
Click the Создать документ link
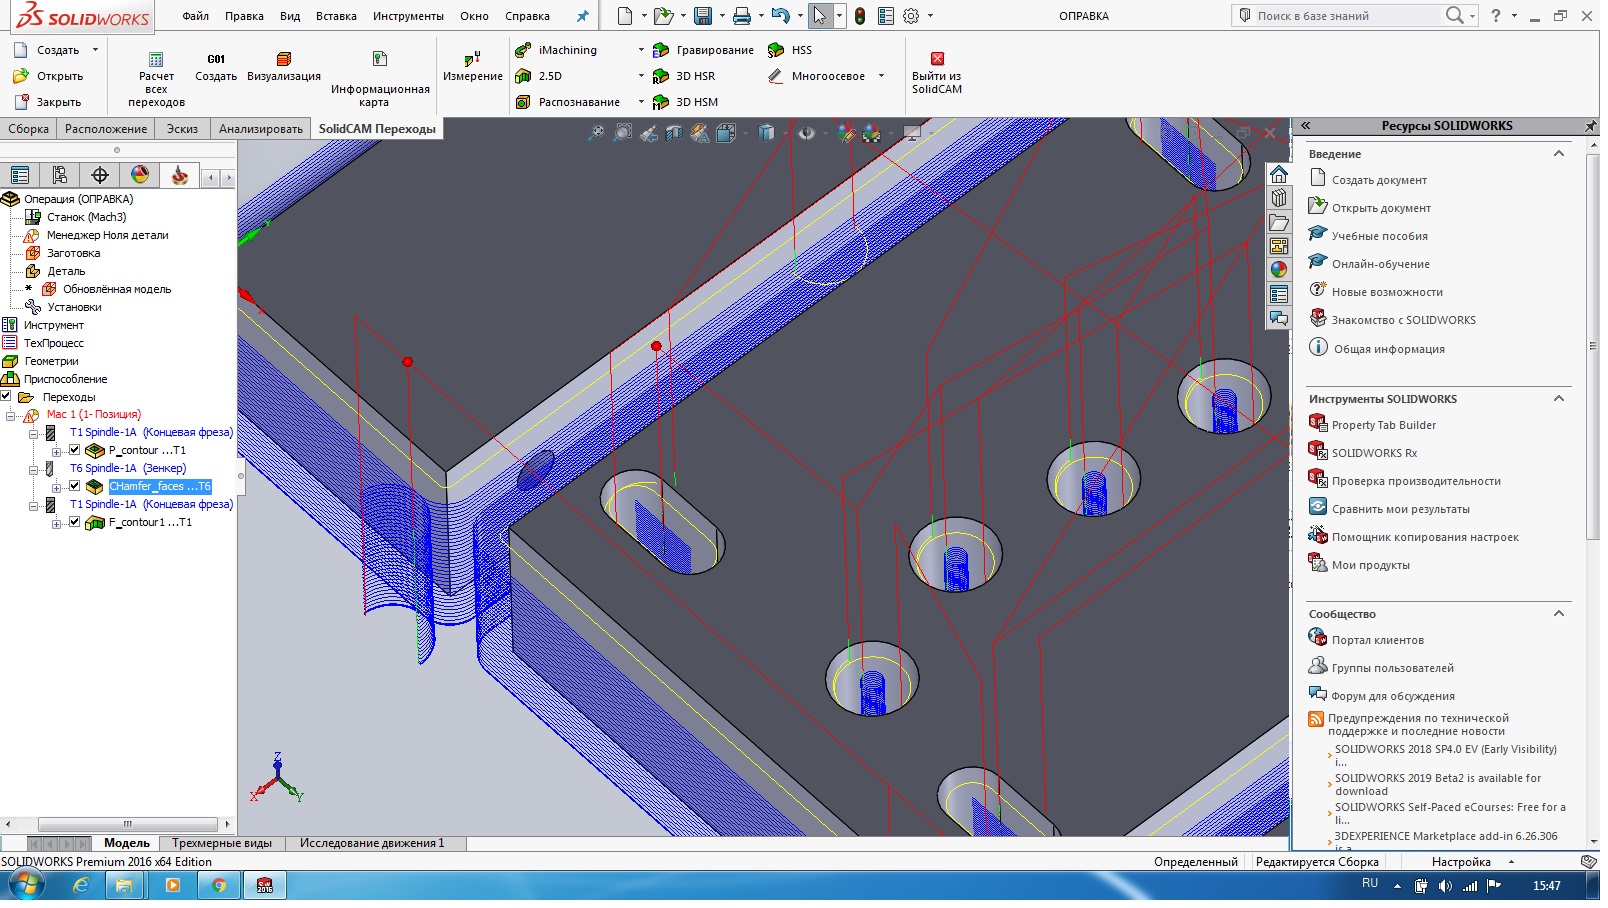tap(1379, 180)
